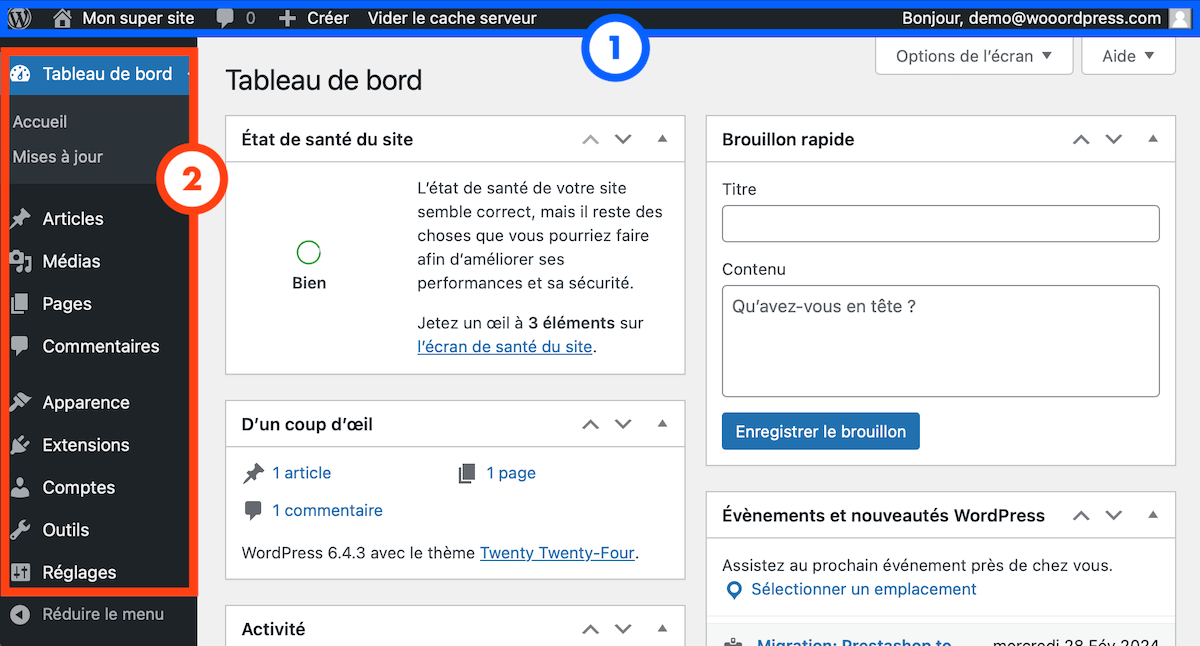Focus the Titre input field

tap(941, 224)
